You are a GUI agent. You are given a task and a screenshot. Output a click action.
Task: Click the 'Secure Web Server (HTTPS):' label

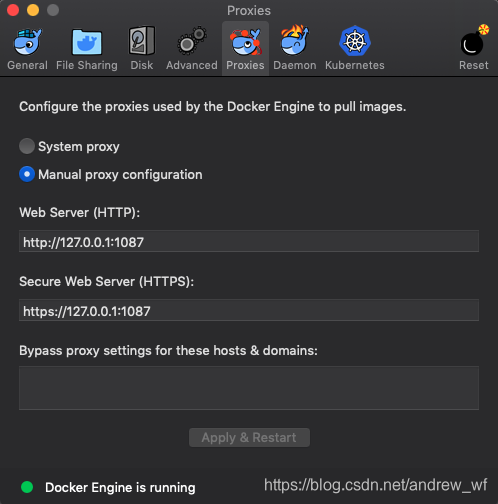(107, 282)
